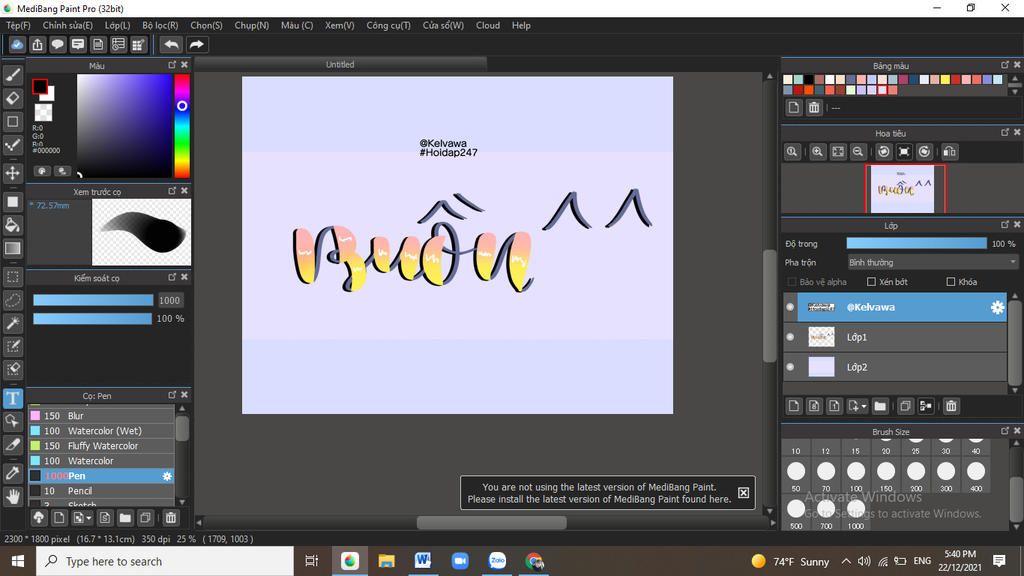Select the Pencil brush
This screenshot has width=1024, height=576.
(102, 491)
